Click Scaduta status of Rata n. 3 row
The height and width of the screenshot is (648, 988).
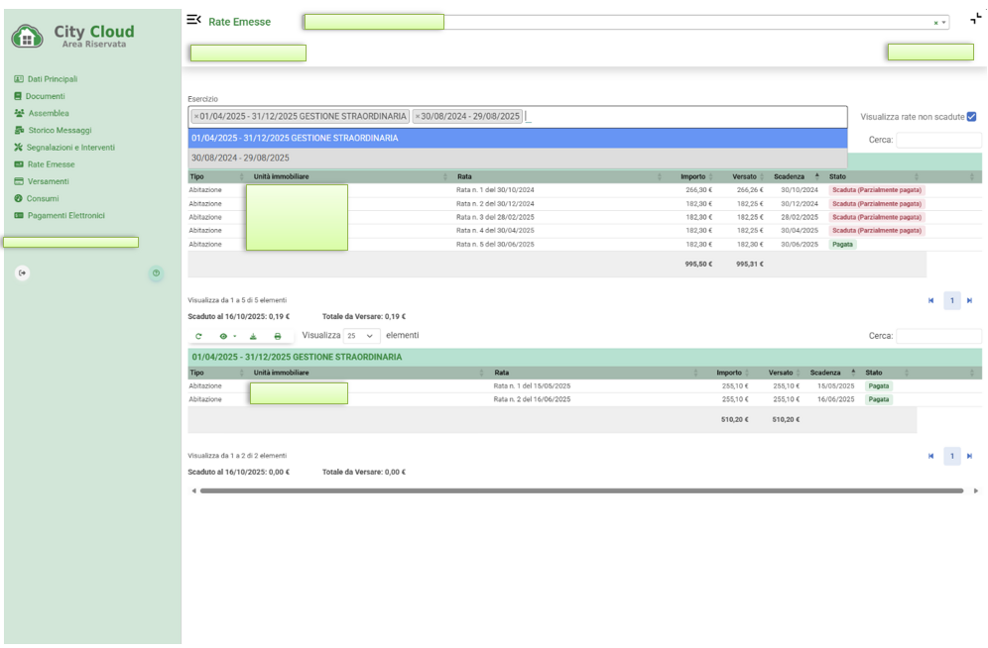point(876,217)
